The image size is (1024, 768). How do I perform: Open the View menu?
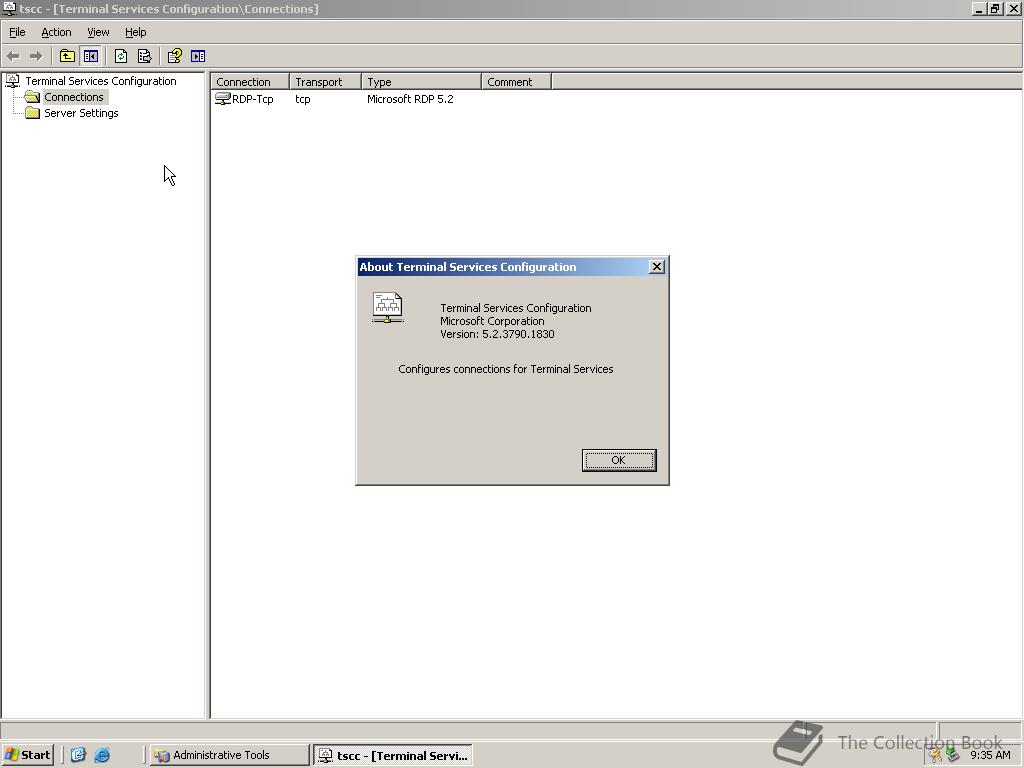98,32
